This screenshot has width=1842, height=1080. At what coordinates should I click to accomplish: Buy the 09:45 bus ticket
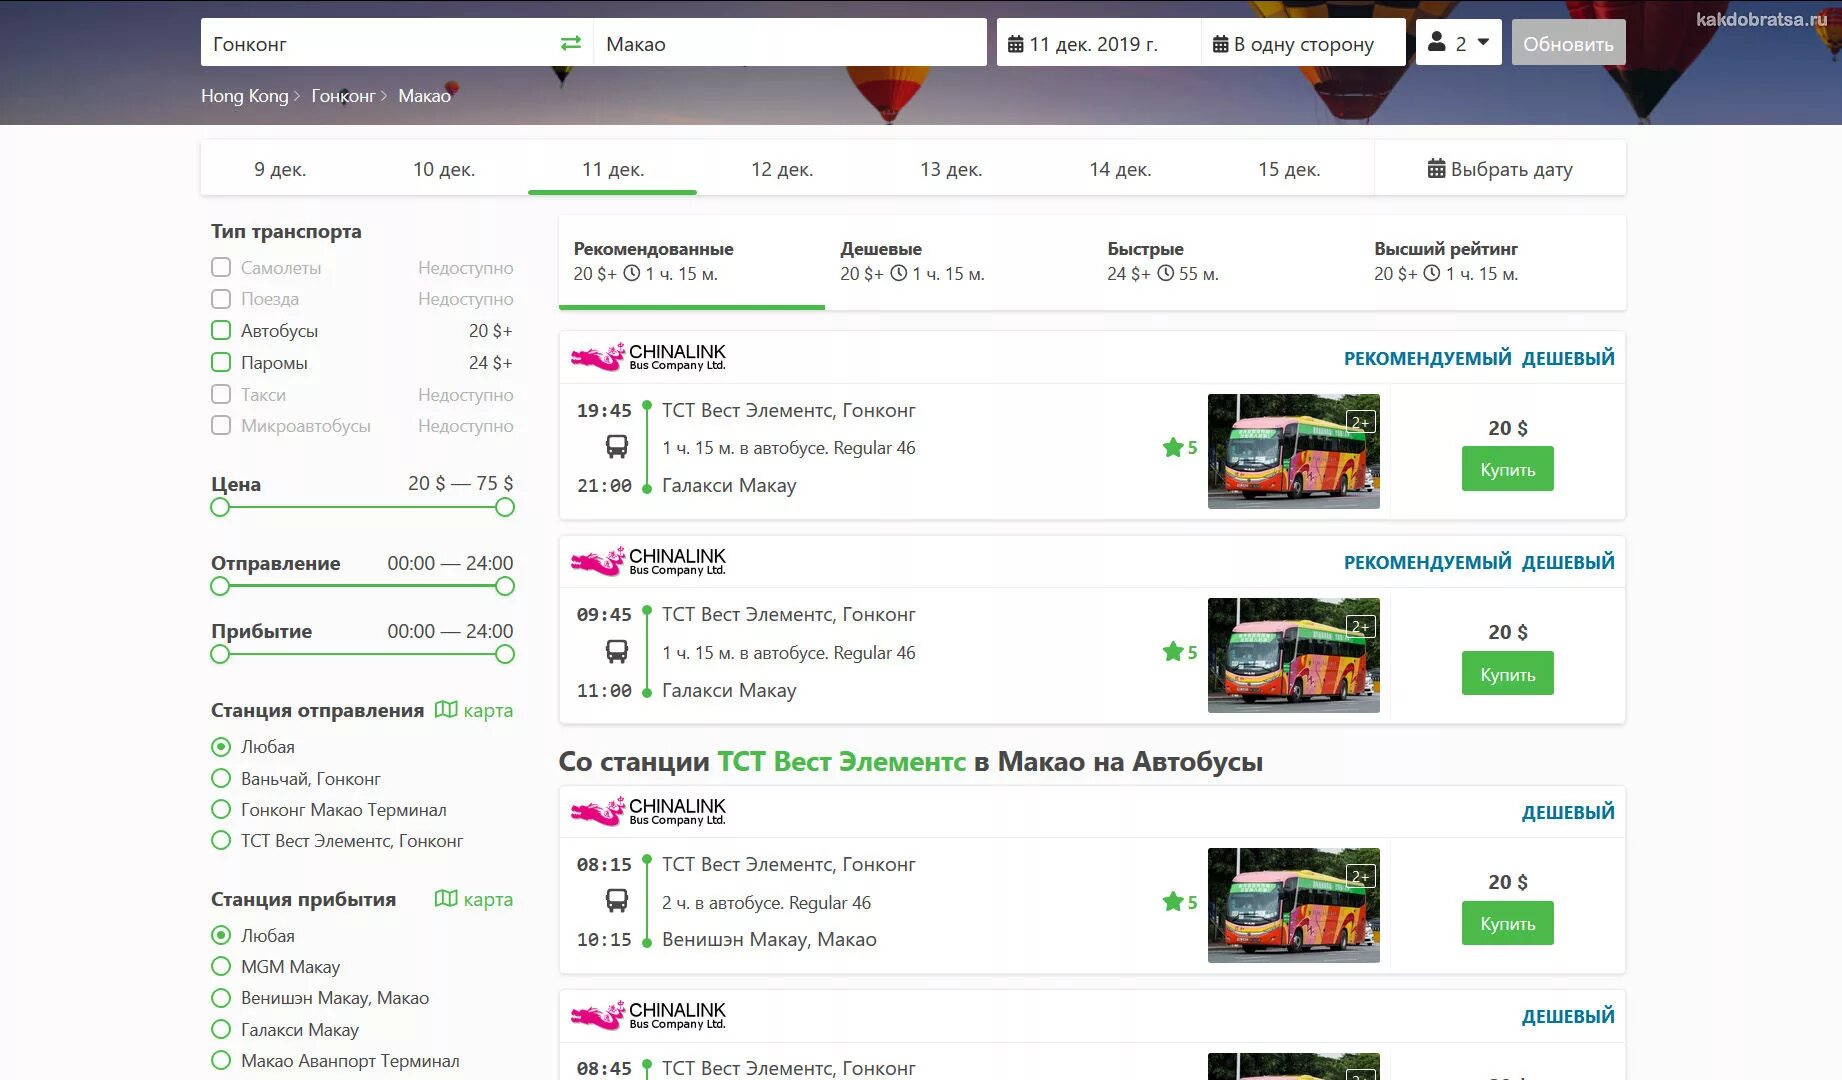tap(1508, 674)
